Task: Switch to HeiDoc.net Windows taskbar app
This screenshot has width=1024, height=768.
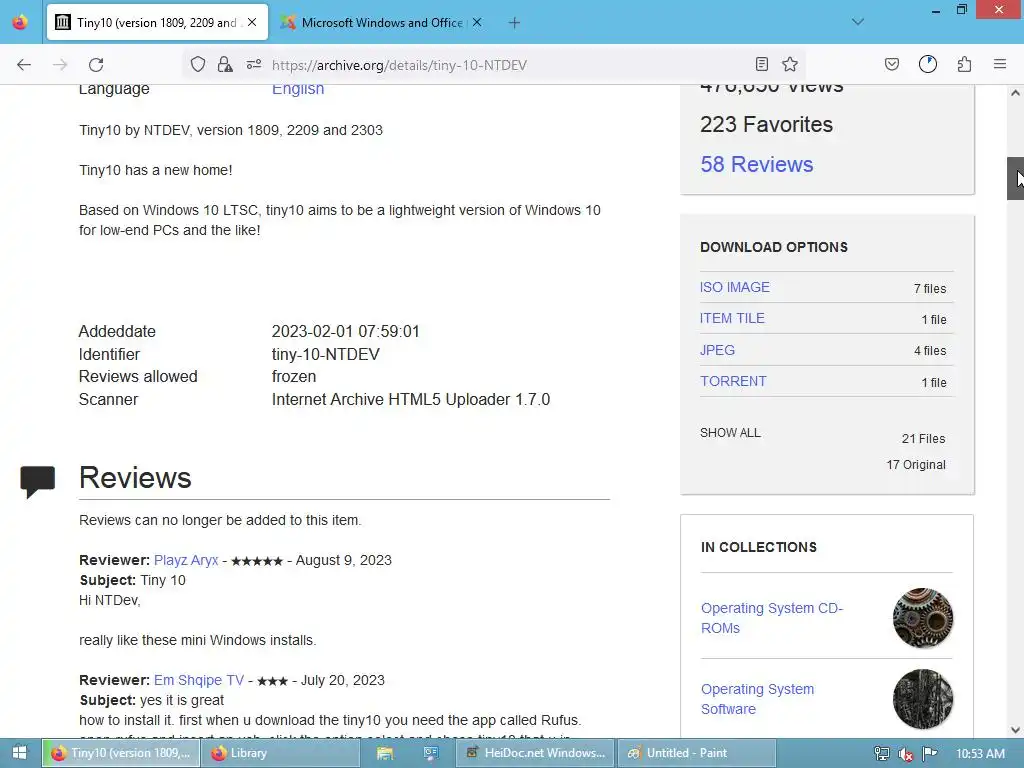Action: point(536,753)
